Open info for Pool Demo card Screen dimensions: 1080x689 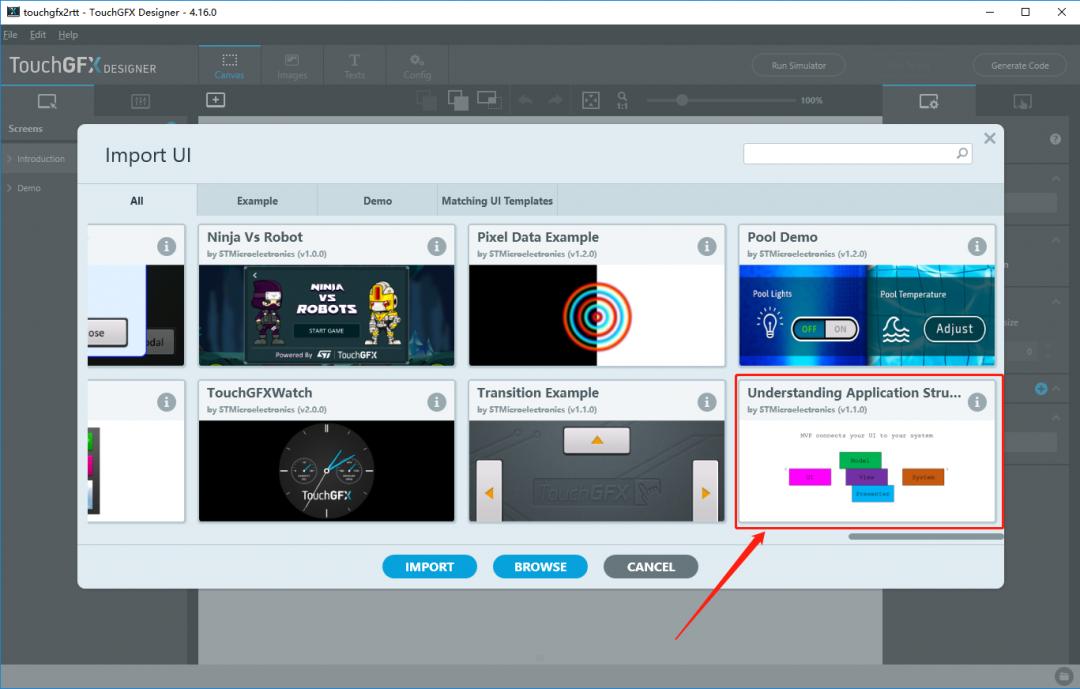977,246
